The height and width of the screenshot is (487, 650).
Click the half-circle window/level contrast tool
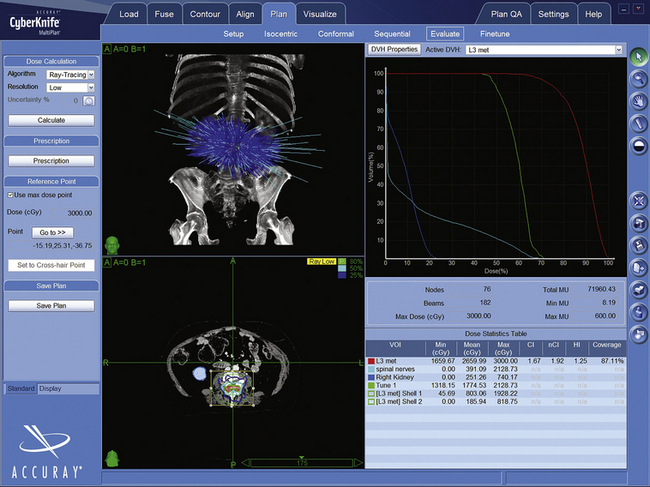click(x=638, y=145)
